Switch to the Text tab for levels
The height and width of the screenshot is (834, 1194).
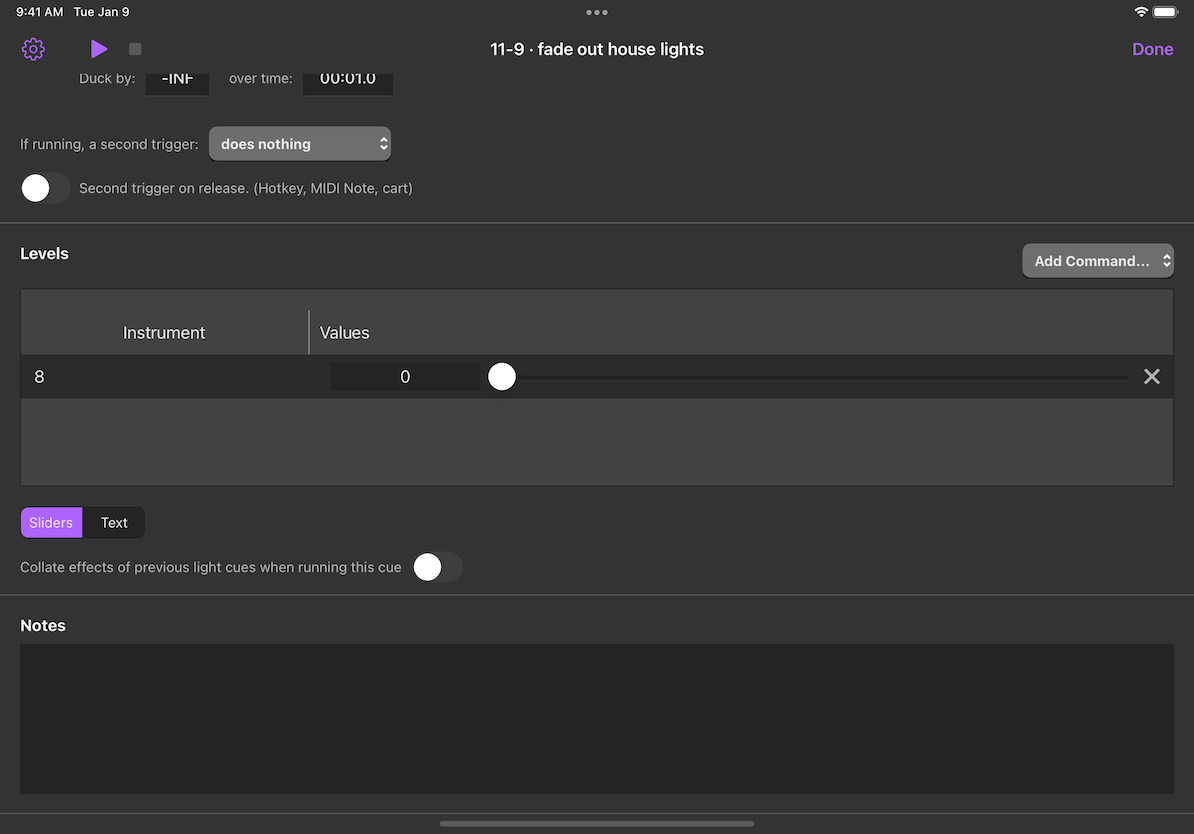click(113, 522)
